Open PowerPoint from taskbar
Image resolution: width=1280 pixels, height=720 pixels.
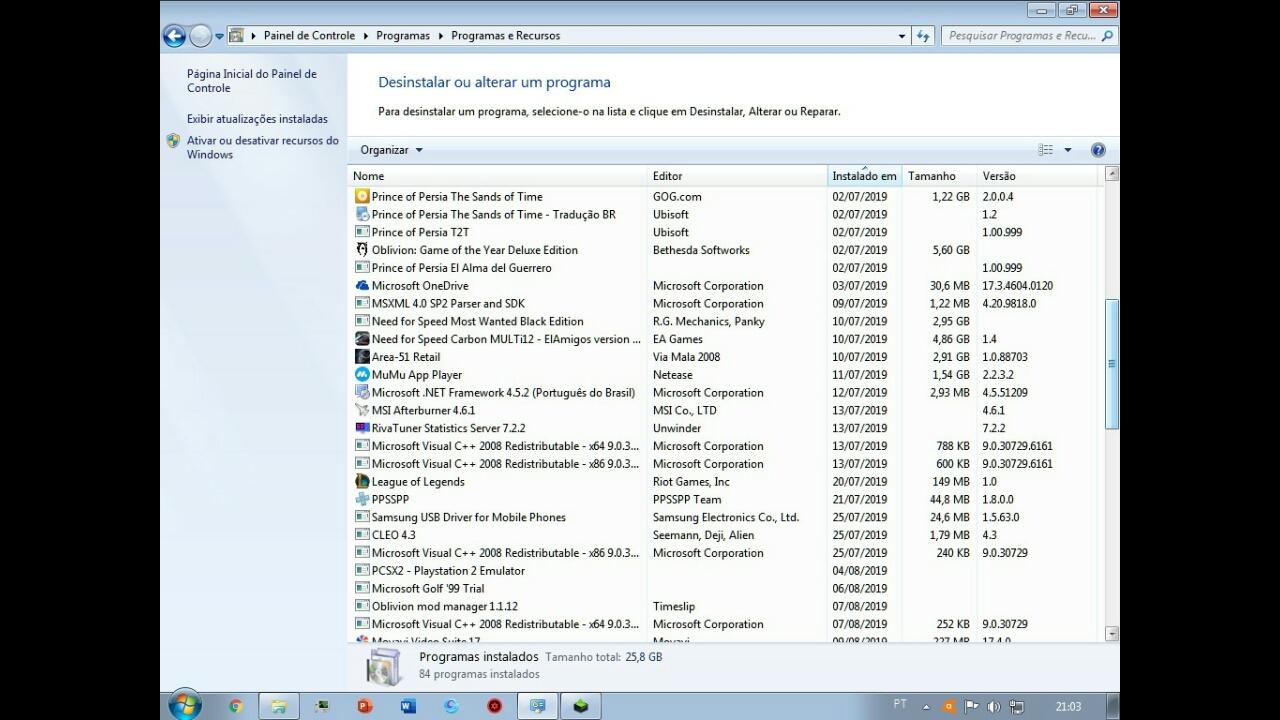coord(365,706)
